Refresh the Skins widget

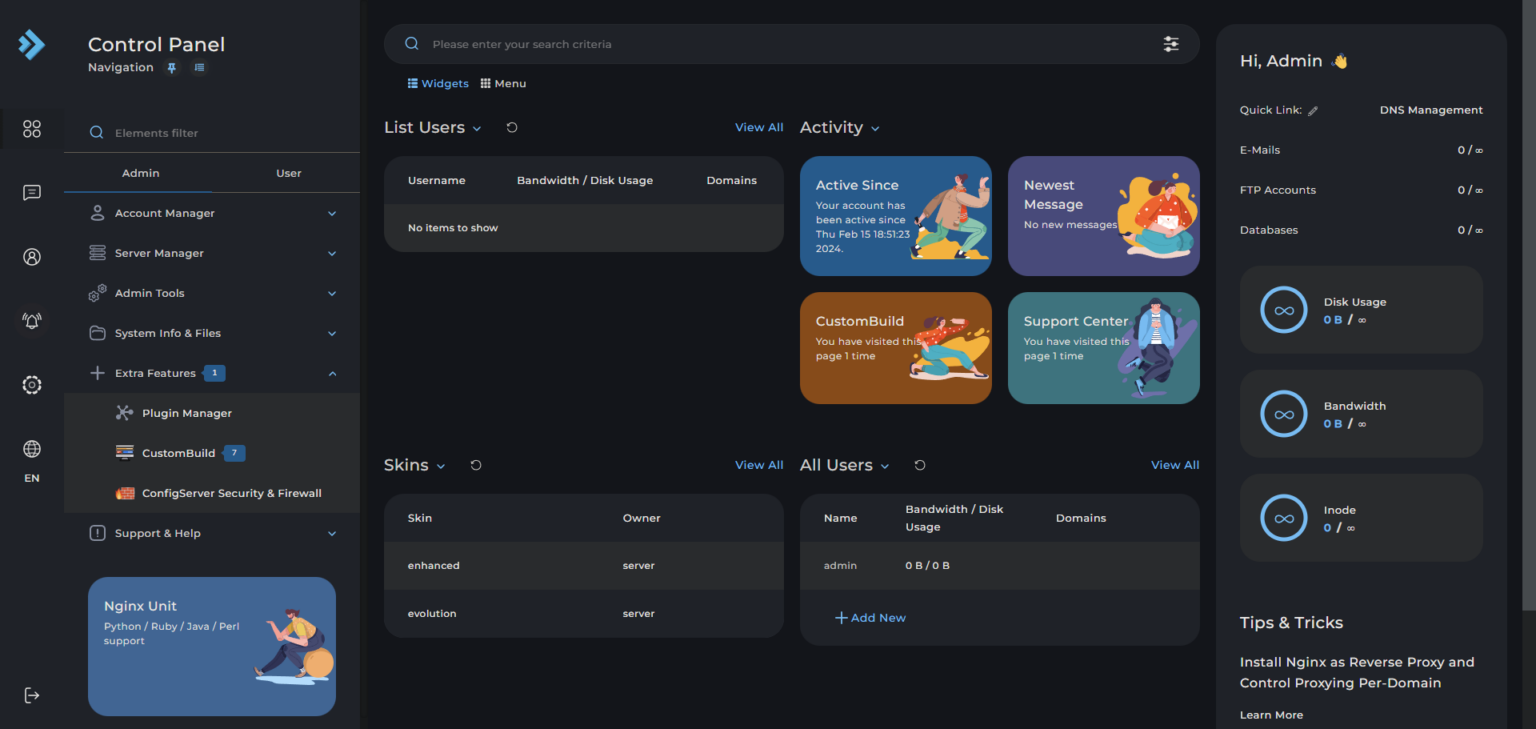476,465
